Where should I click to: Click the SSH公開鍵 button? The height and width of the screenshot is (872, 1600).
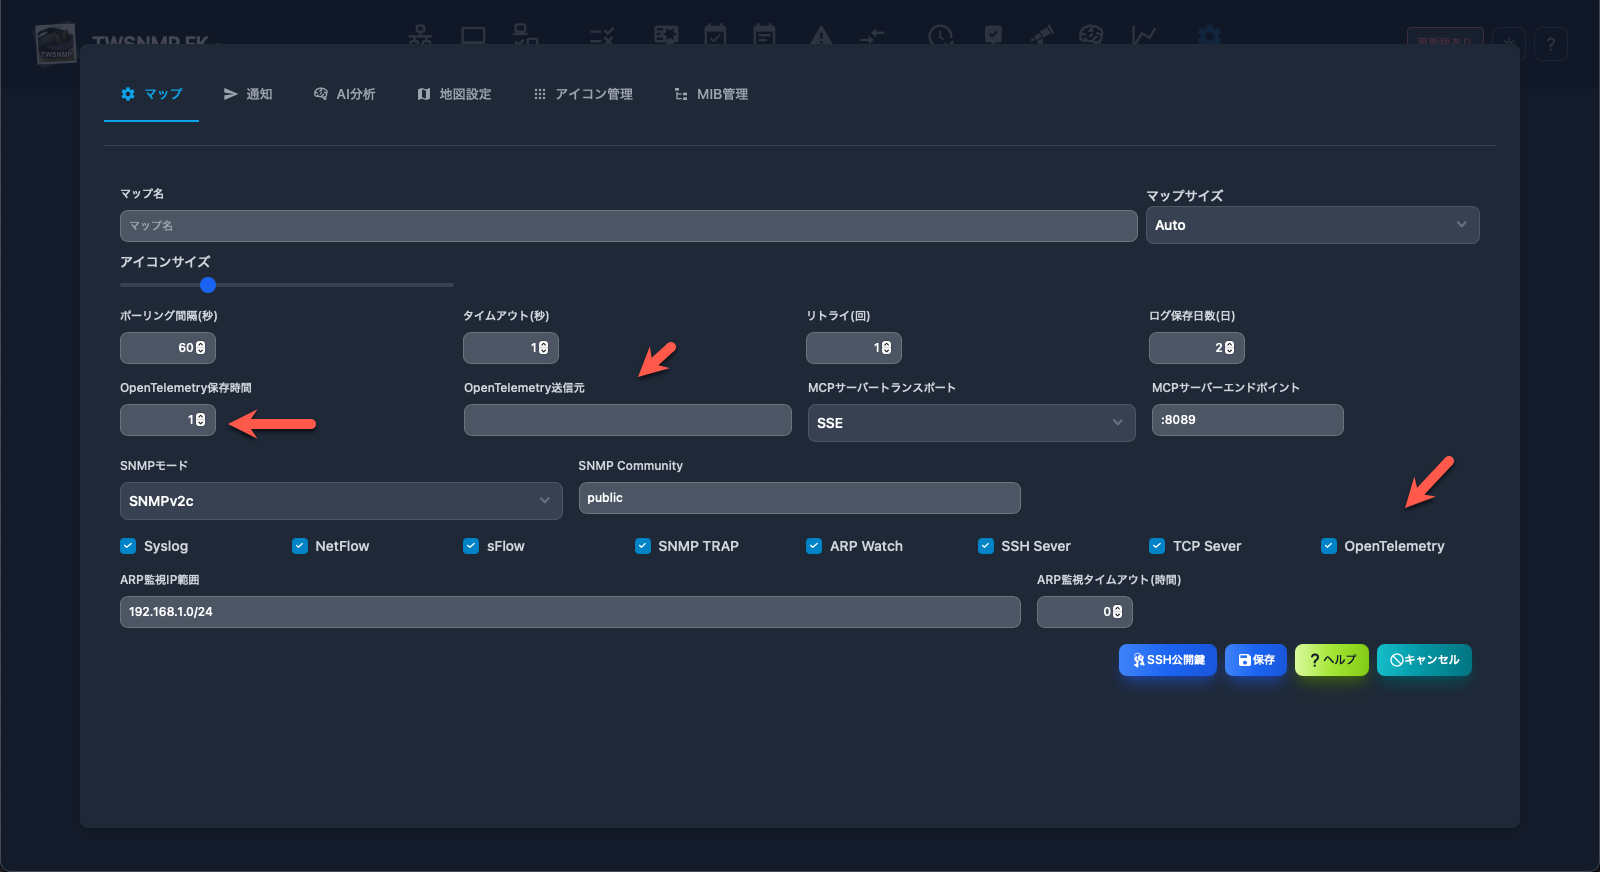[1168, 660]
